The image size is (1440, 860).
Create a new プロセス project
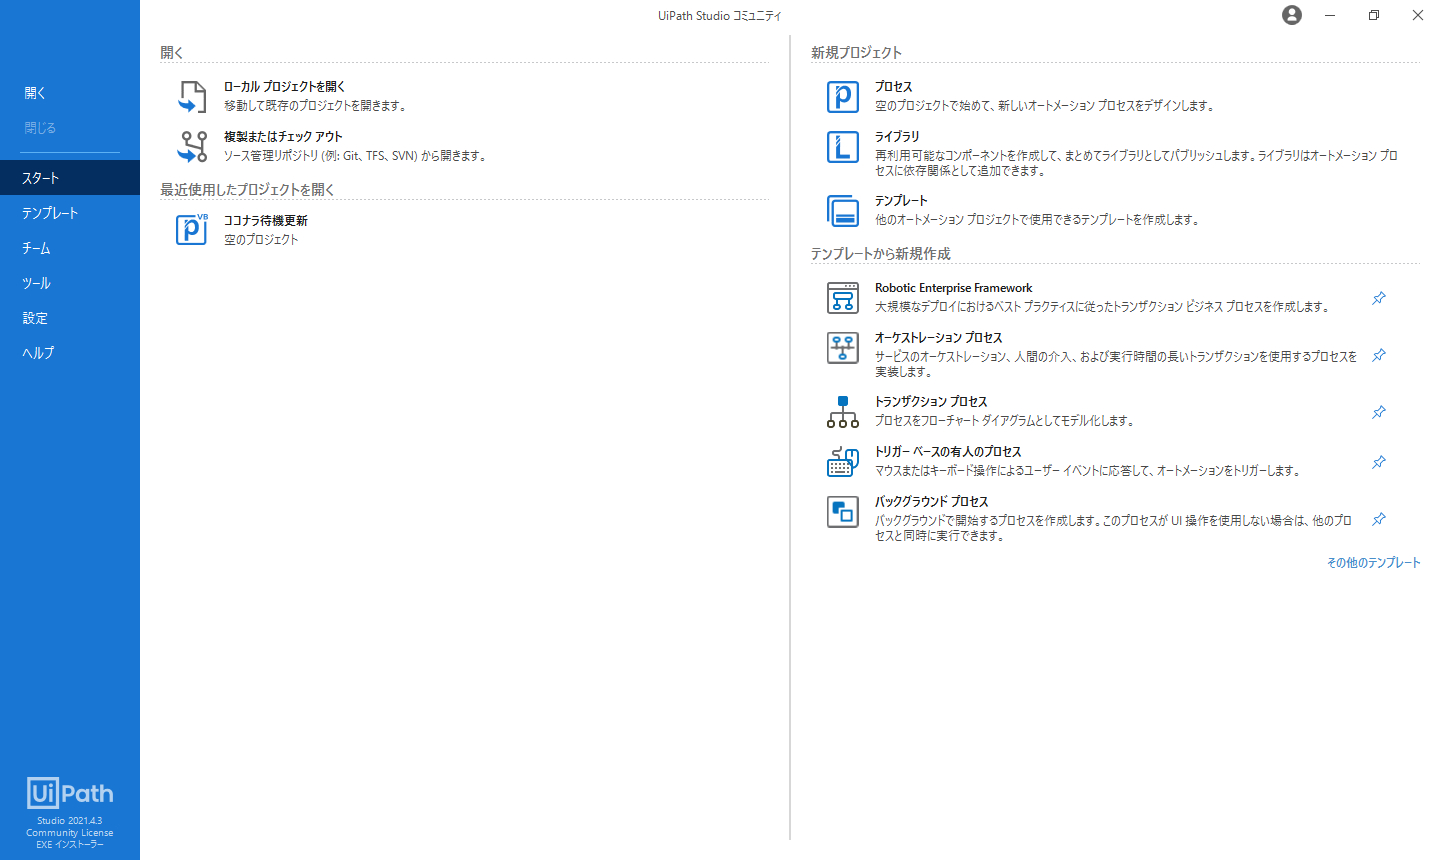click(x=894, y=87)
